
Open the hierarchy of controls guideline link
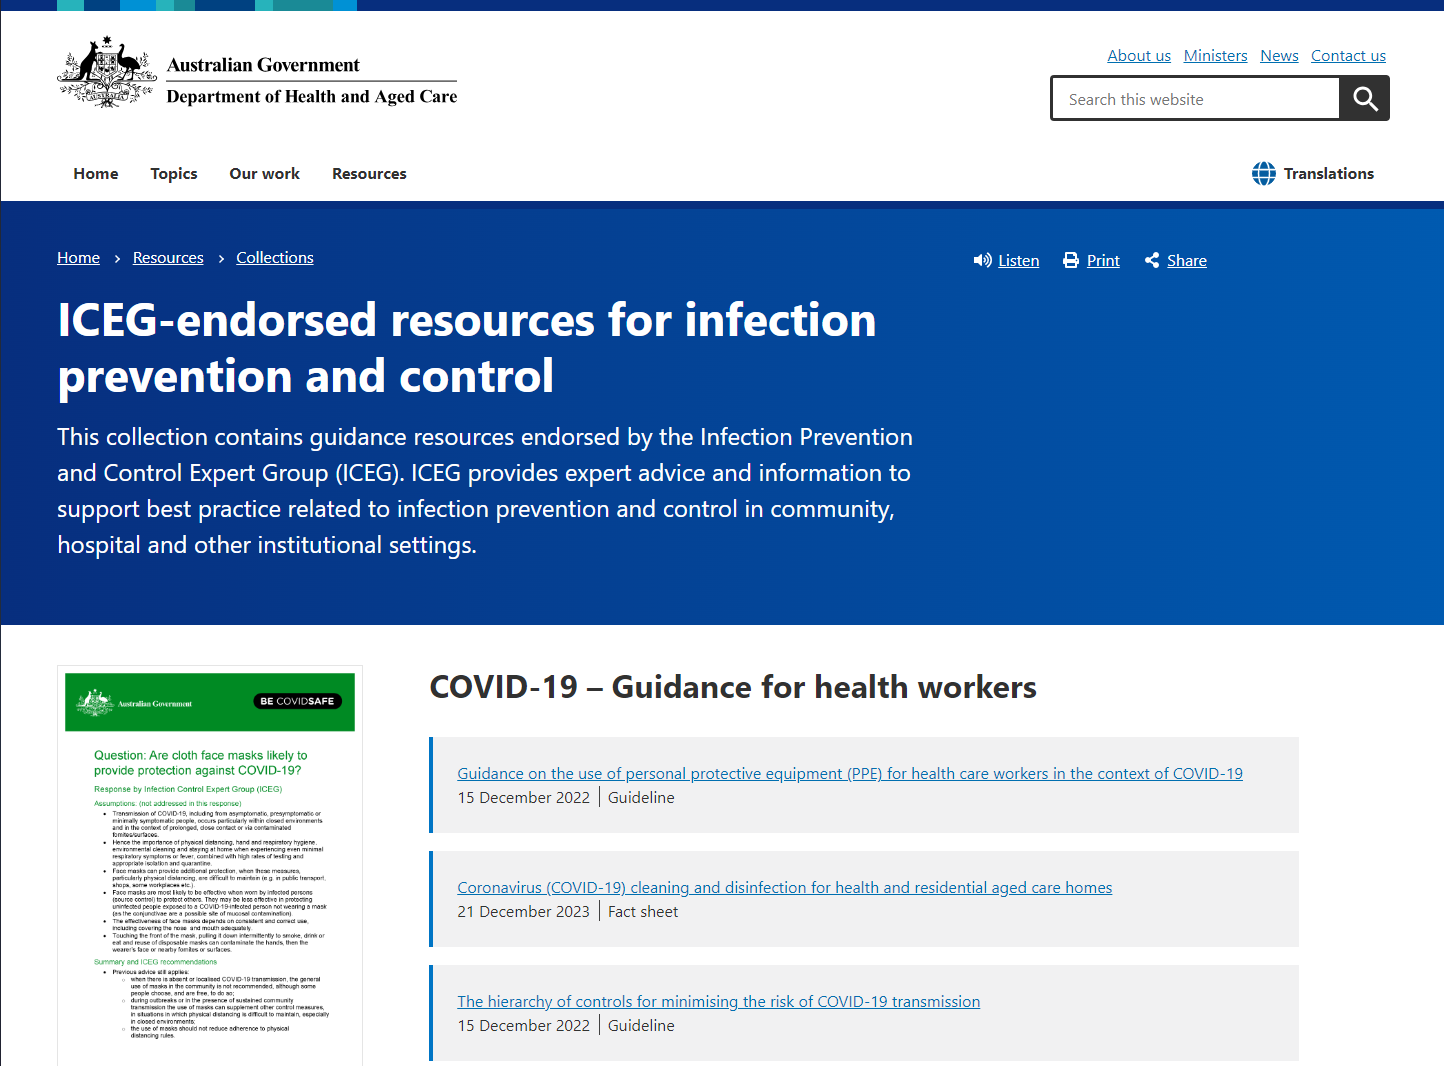[x=719, y=1001]
